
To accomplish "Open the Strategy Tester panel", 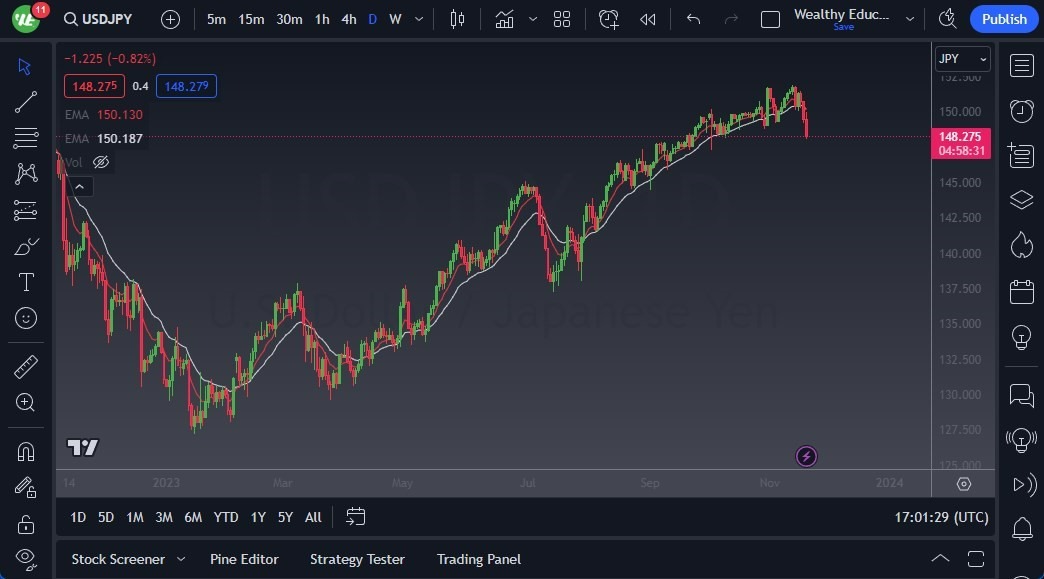I will [x=357, y=559].
